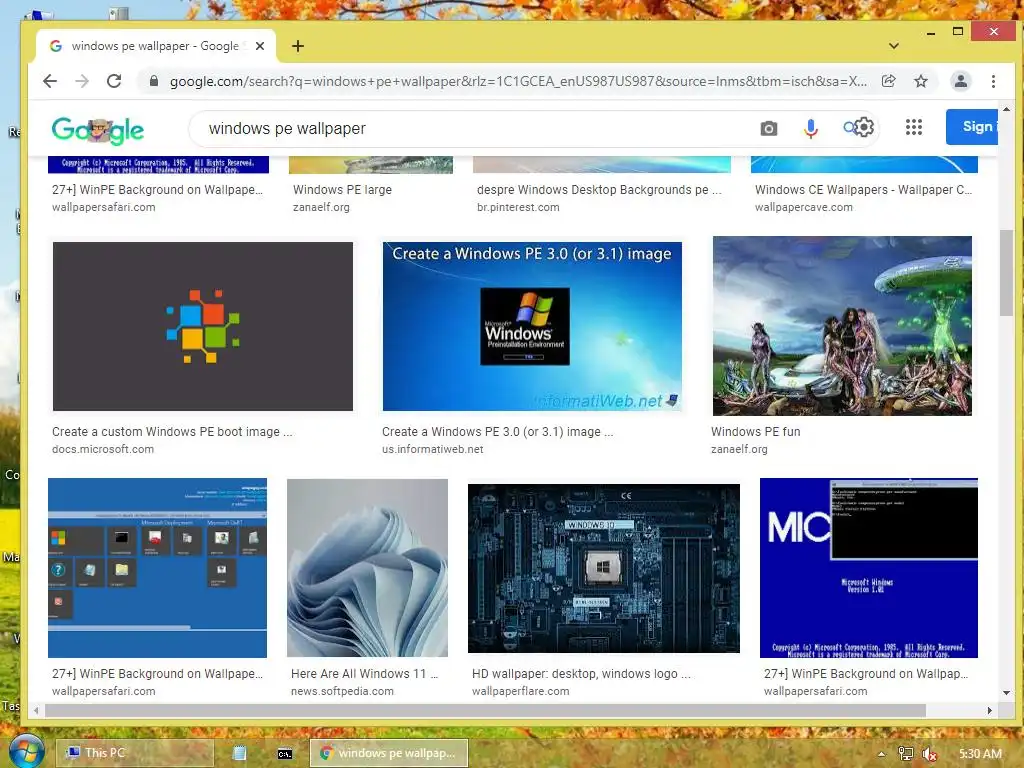The height and width of the screenshot is (768, 1024).
Task: Open despre Windows Desktop Backgrounds link
Action: [x=600, y=189]
